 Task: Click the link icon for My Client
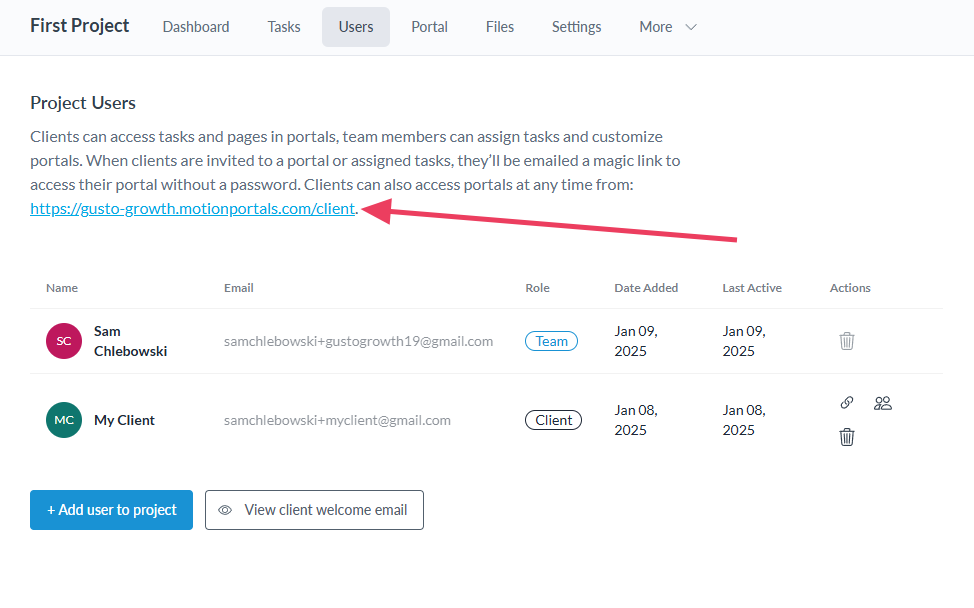[847, 403]
